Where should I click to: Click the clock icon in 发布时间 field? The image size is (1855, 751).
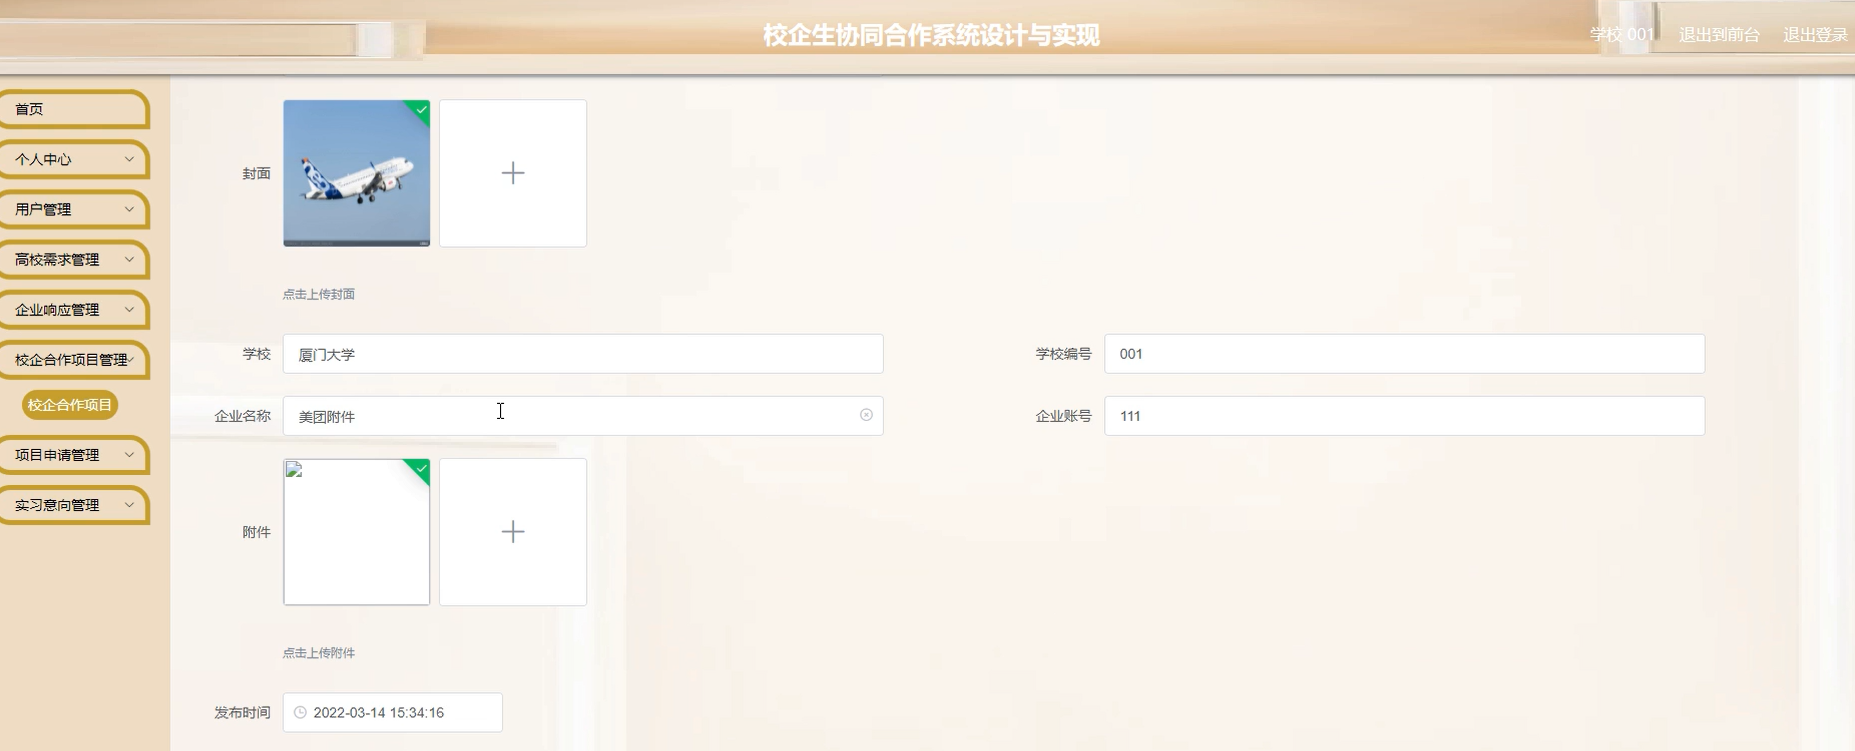pyautogui.click(x=300, y=713)
